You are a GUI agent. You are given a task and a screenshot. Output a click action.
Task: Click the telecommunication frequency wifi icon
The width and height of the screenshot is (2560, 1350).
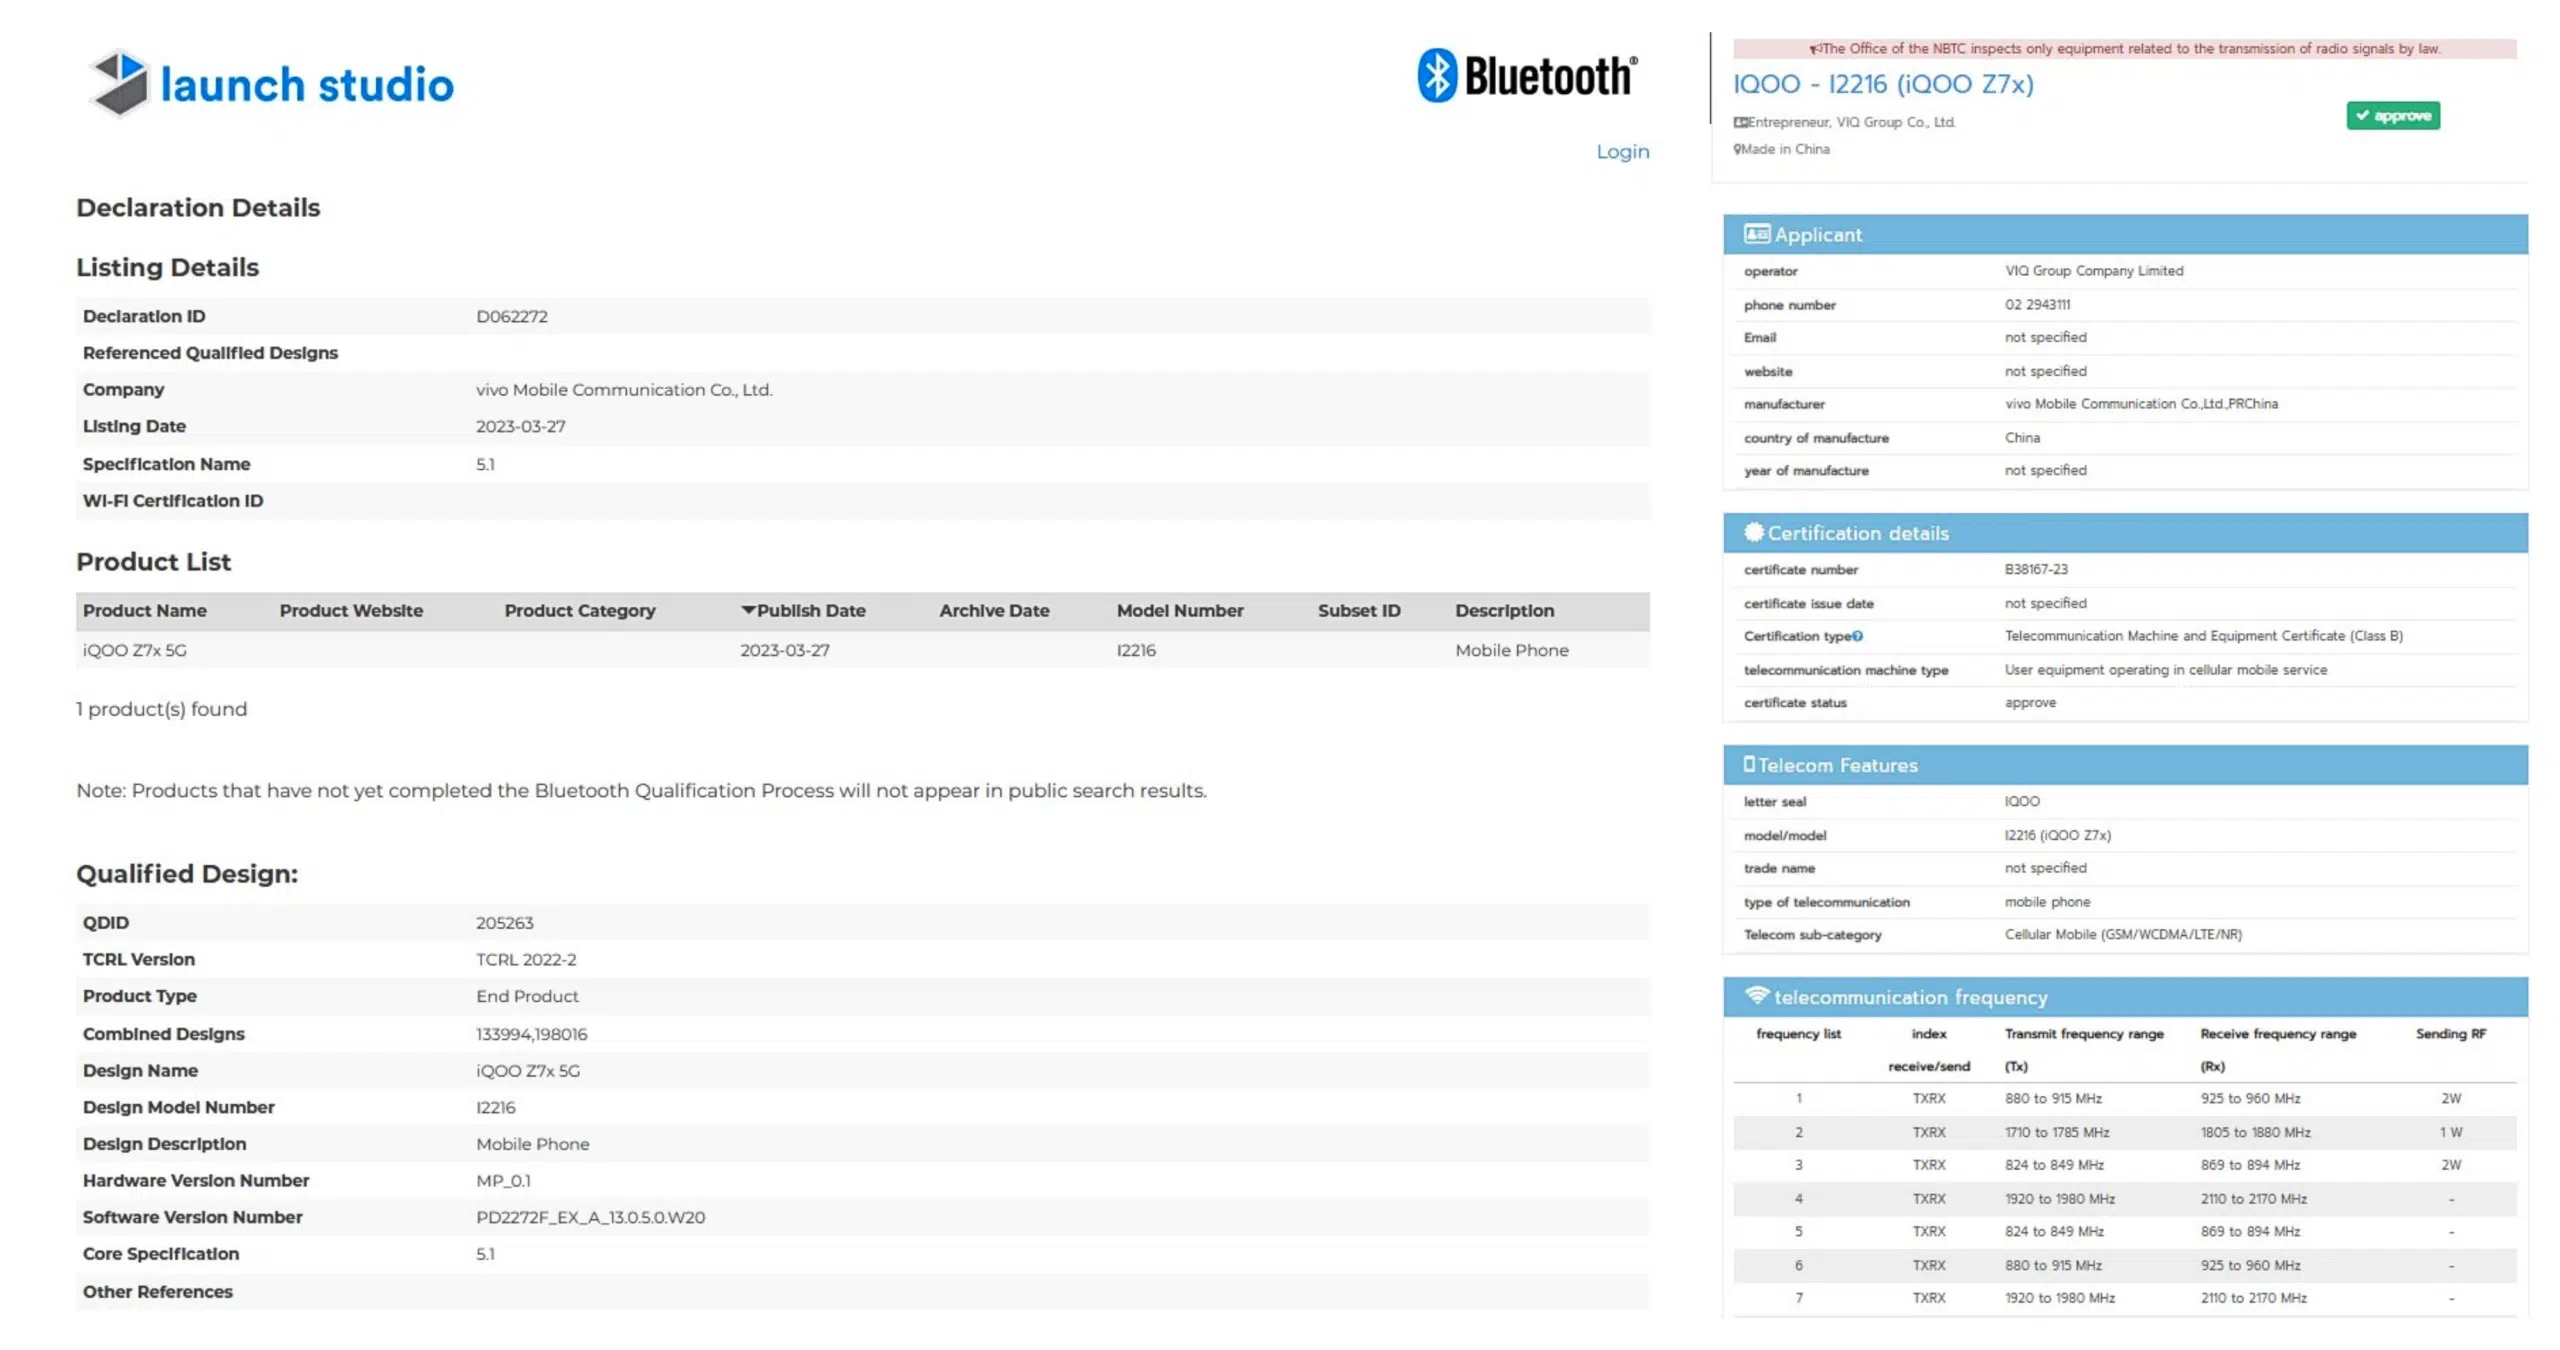[x=1757, y=995]
